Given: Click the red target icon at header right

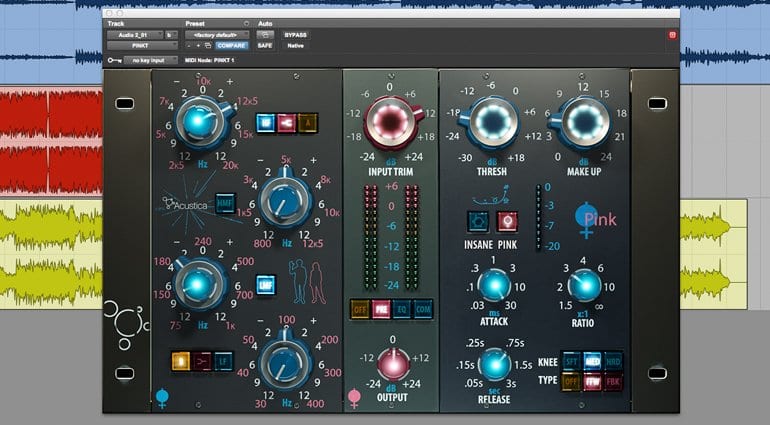Looking at the screenshot, I should (x=673, y=35).
